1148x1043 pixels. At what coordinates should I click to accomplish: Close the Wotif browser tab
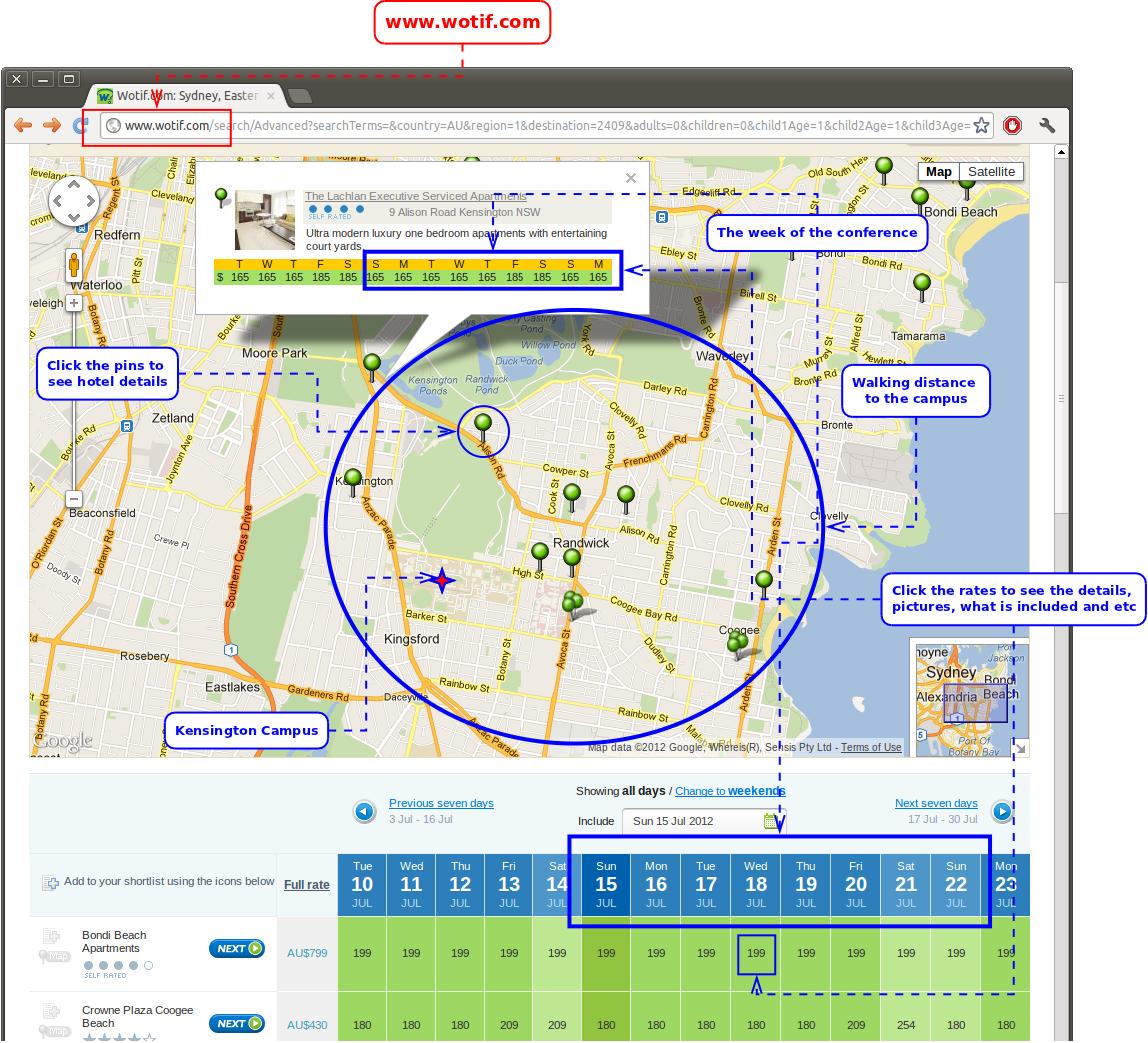tap(271, 96)
